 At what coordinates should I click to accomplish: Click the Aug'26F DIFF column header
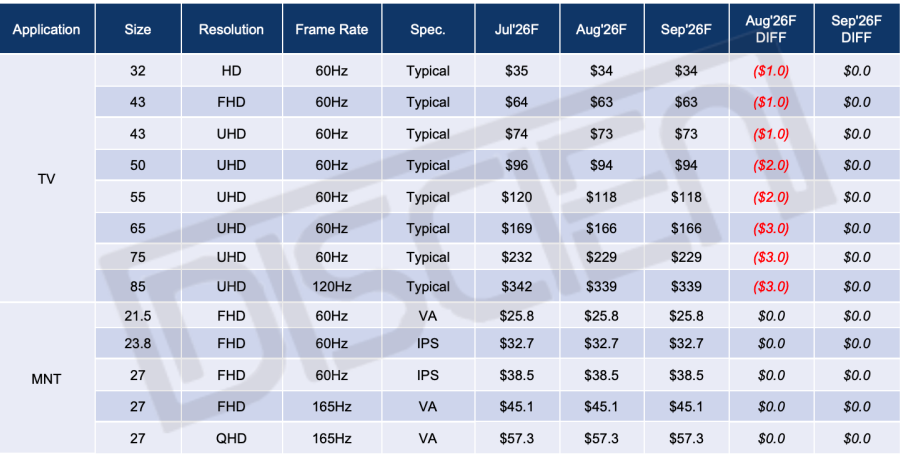coord(771,29)
